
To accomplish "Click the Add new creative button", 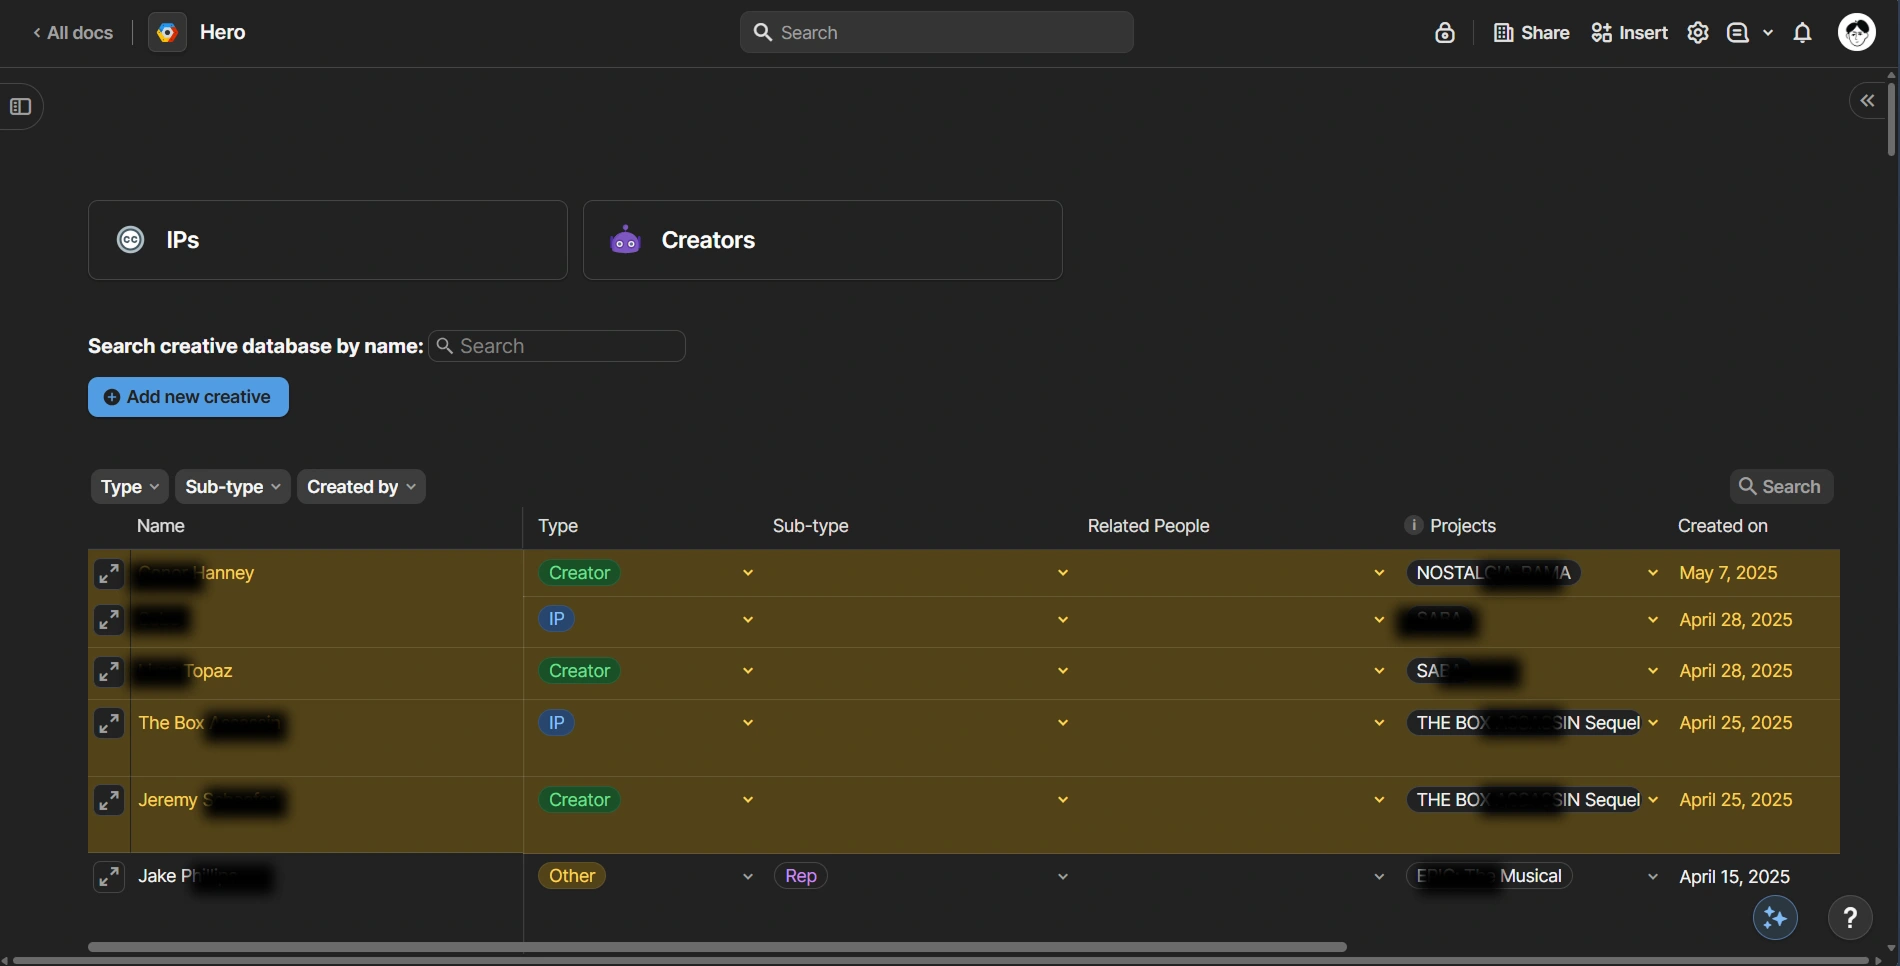I will click(x=188, y=397).
